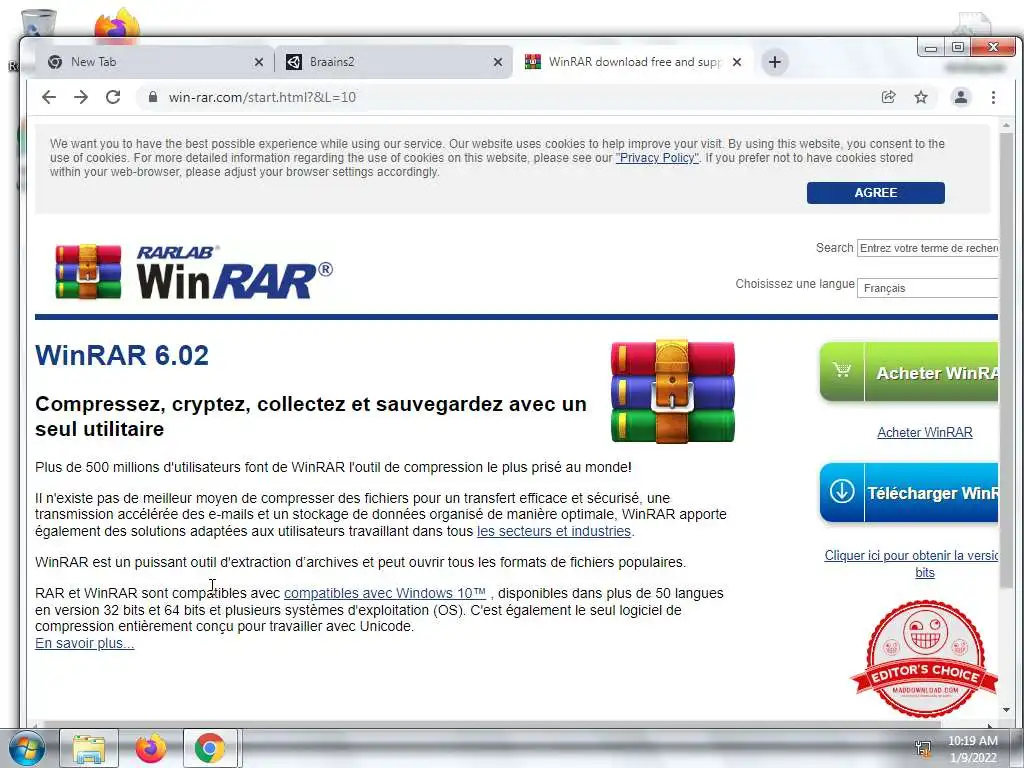Click the Chrome taskbar icon
Screen dimensions: 1024x768
tap(210, 748)
